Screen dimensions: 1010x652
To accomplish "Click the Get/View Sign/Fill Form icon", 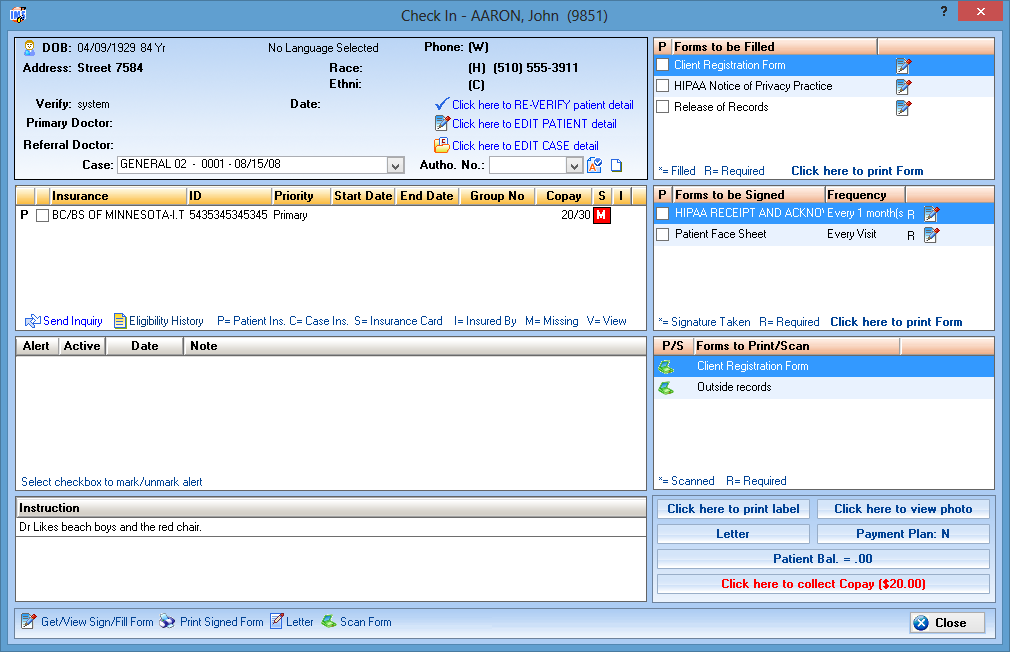I will coord(28,622).
